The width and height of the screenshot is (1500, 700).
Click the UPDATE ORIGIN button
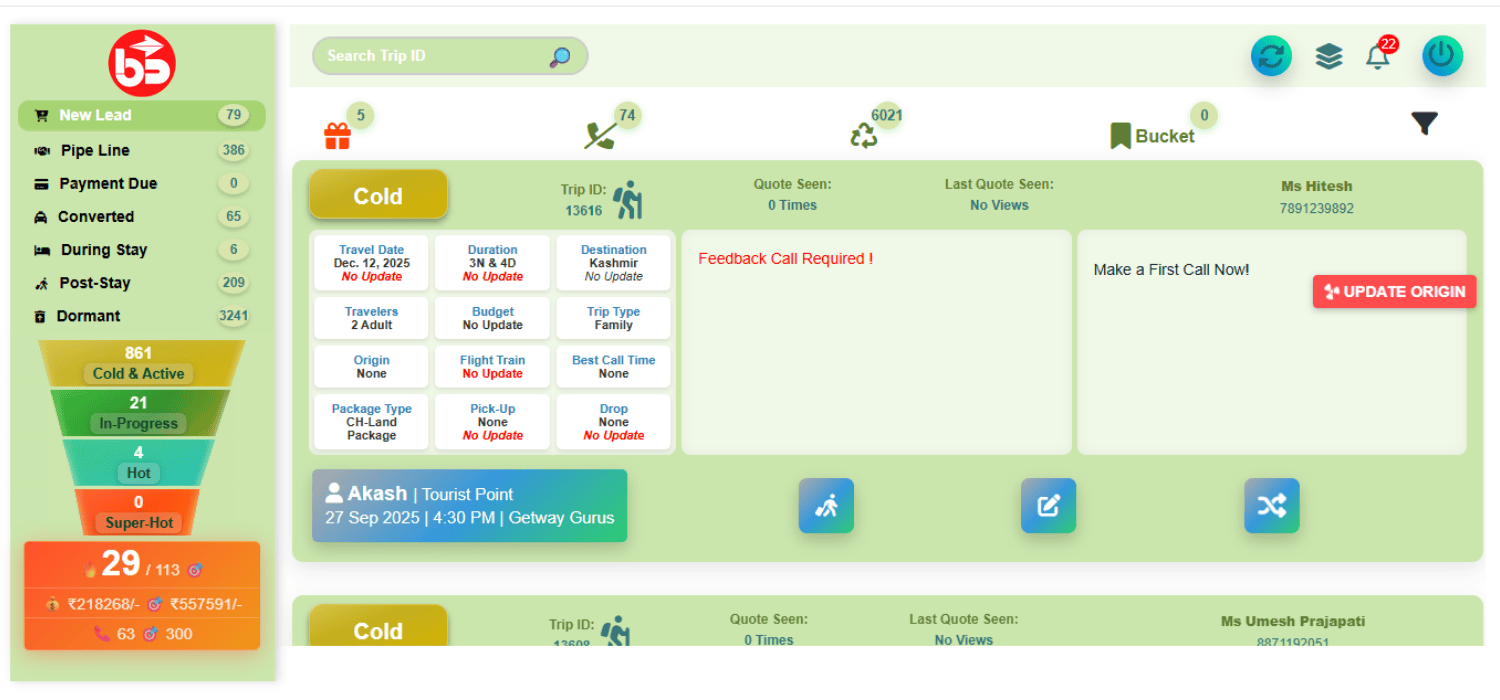tap(1394, 291)
